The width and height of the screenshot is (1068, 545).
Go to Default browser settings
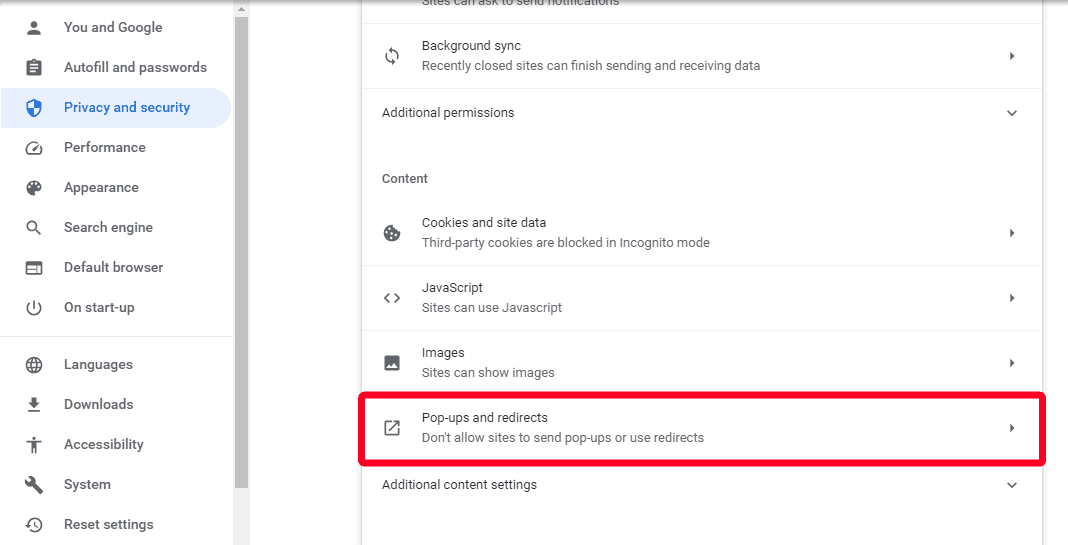point(113,268)
